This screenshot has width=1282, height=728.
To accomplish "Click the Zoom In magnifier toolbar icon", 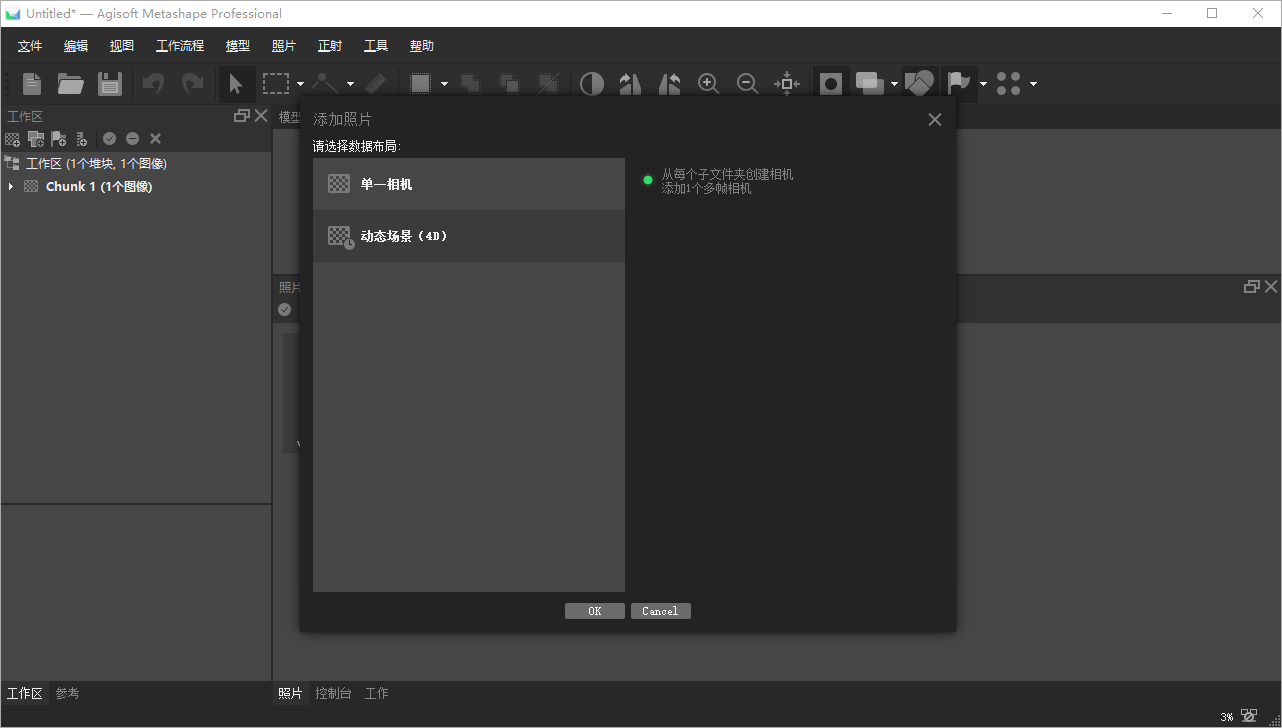I will [x=708, y=83].
